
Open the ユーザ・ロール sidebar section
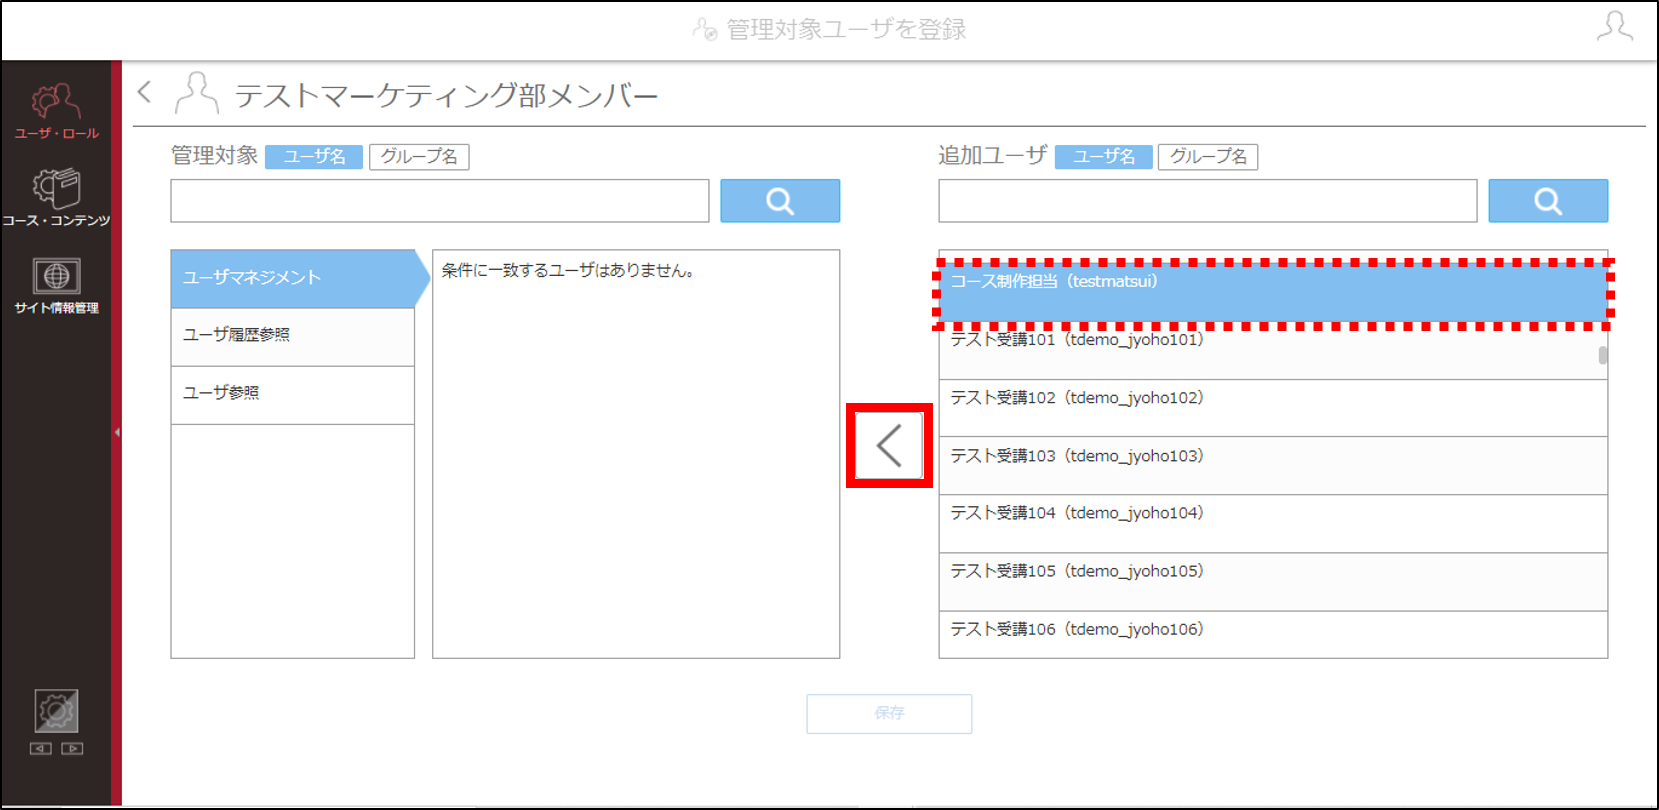[56, 112]
